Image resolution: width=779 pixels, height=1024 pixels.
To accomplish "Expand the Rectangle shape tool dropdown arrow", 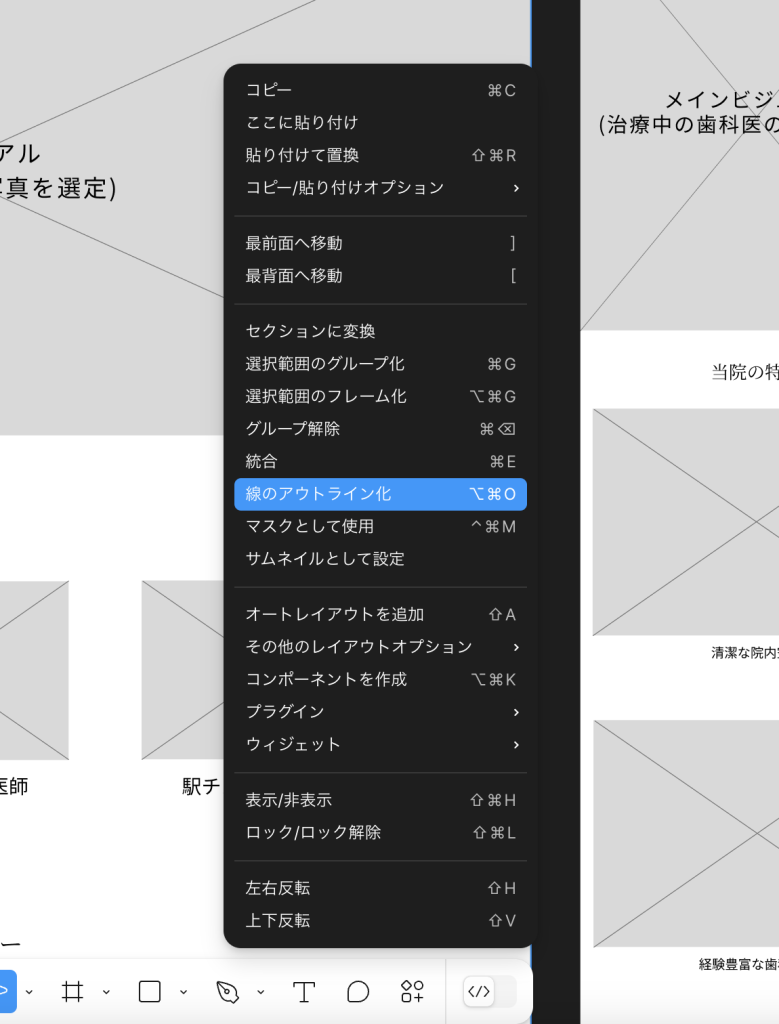I will (183, 992).
